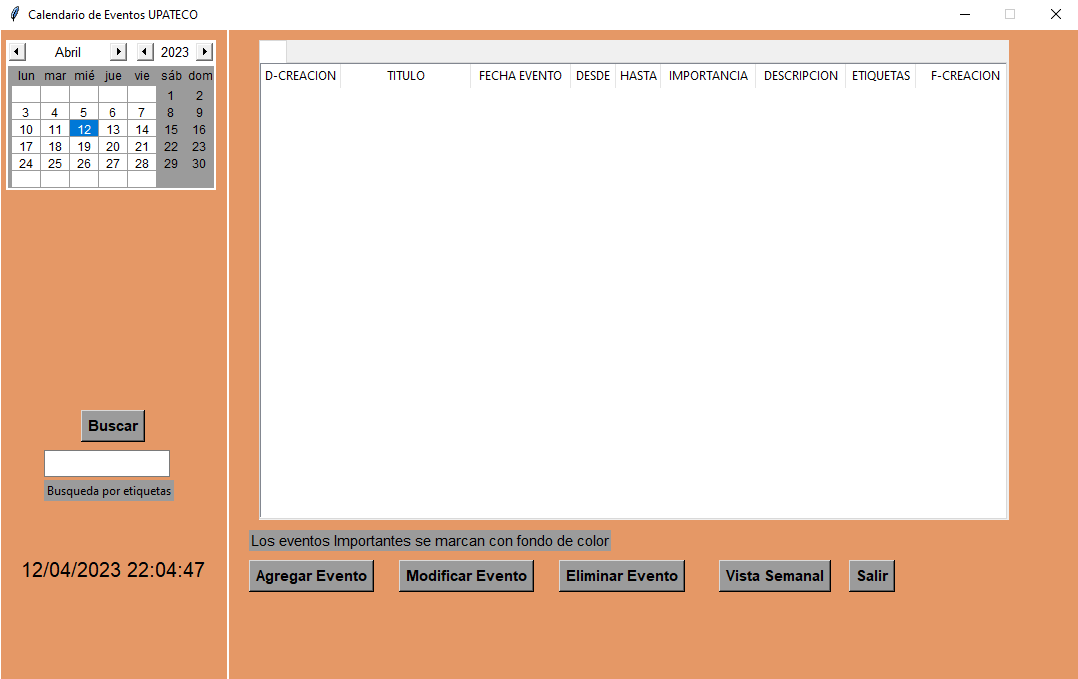The height and width of the screenshot is (679, 1078).
Task: Click the Python feather icon in the title bar
Action: click(x=13, y=14)
